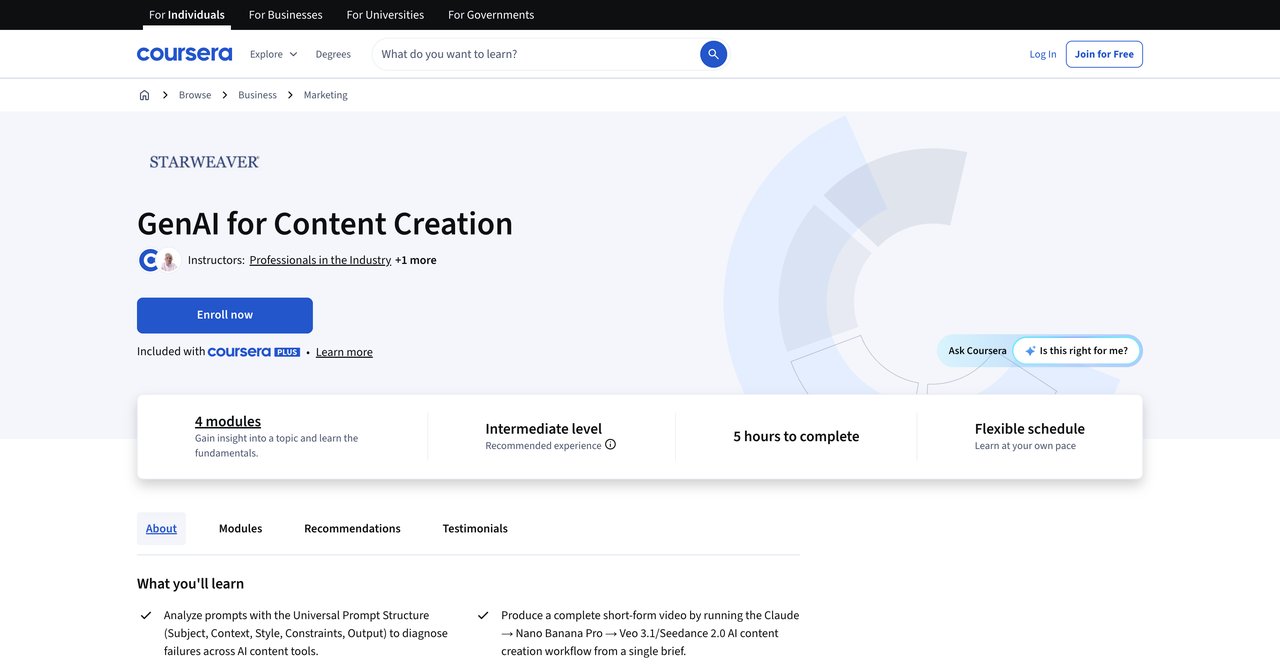
Task: Click the Enroll now button
Action: click(x=225, y=315)
